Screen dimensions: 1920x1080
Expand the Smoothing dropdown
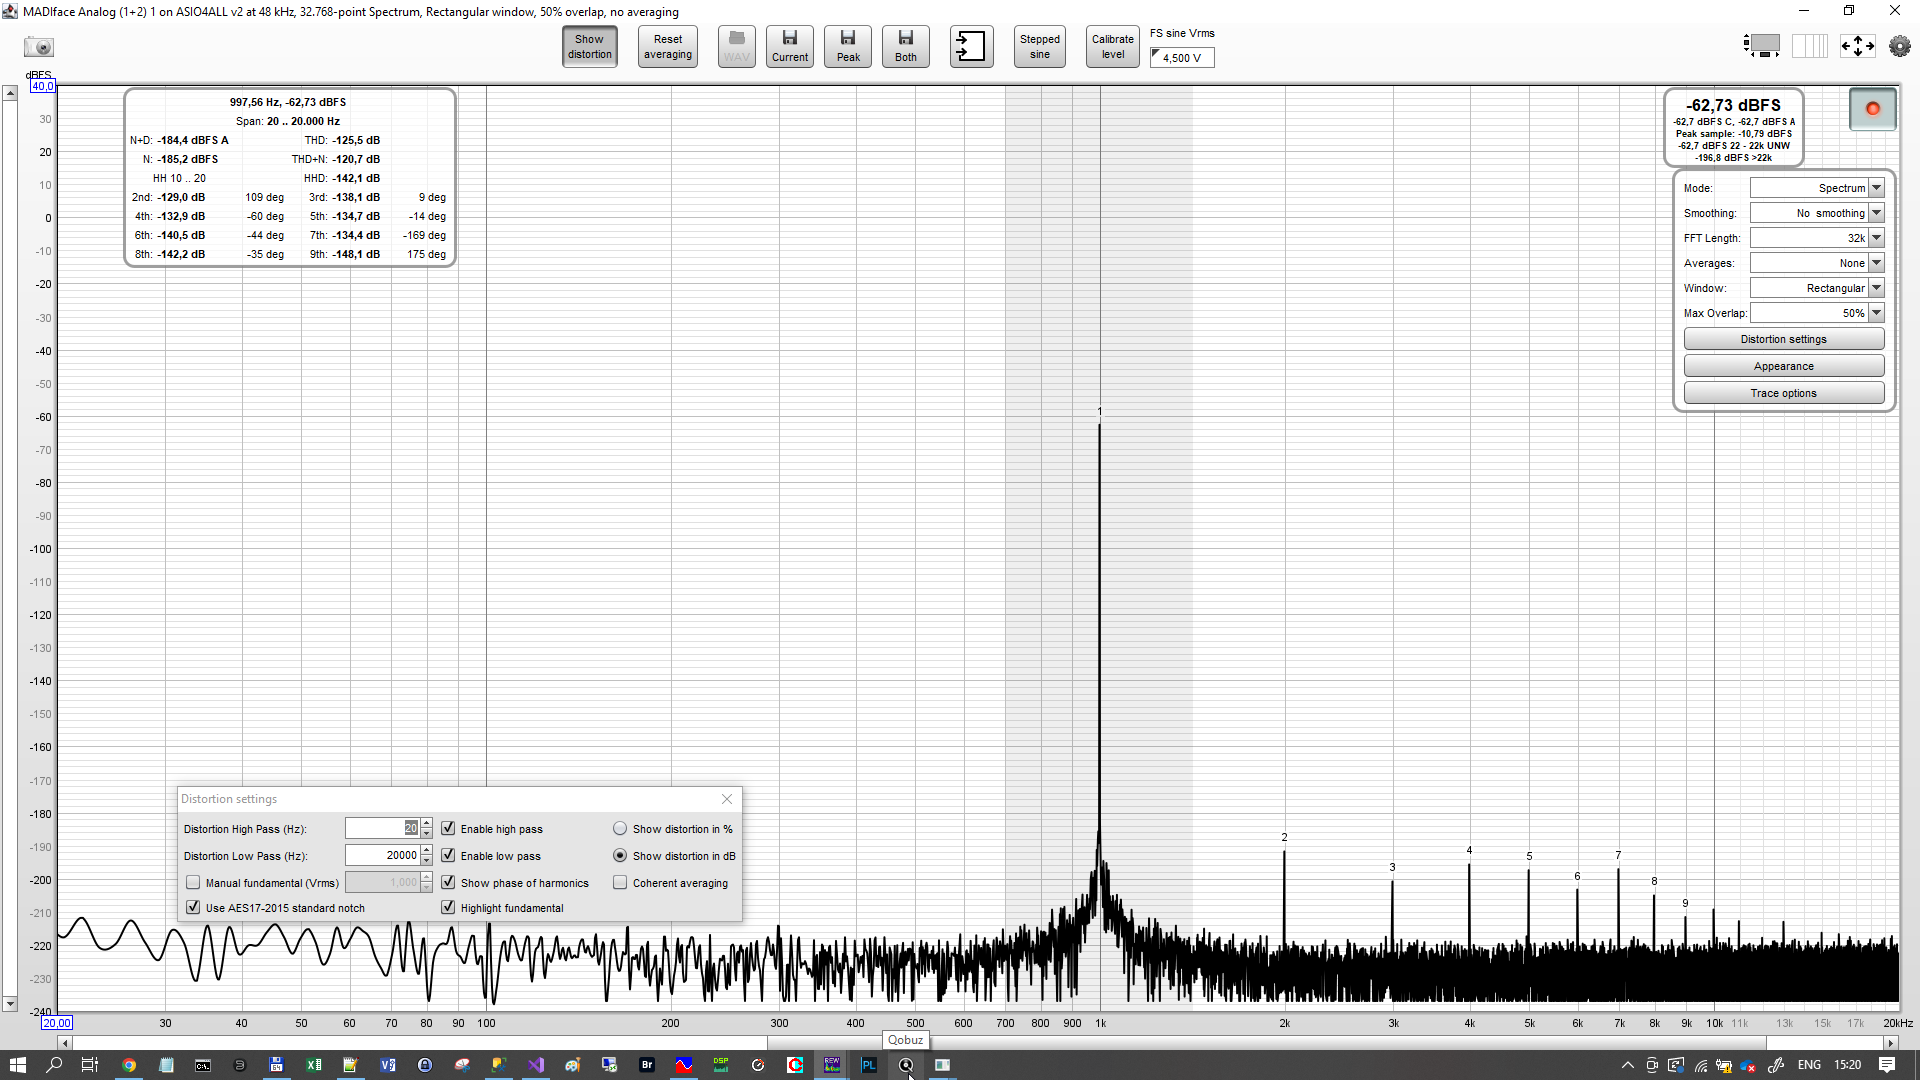(x=1876, y=213)
